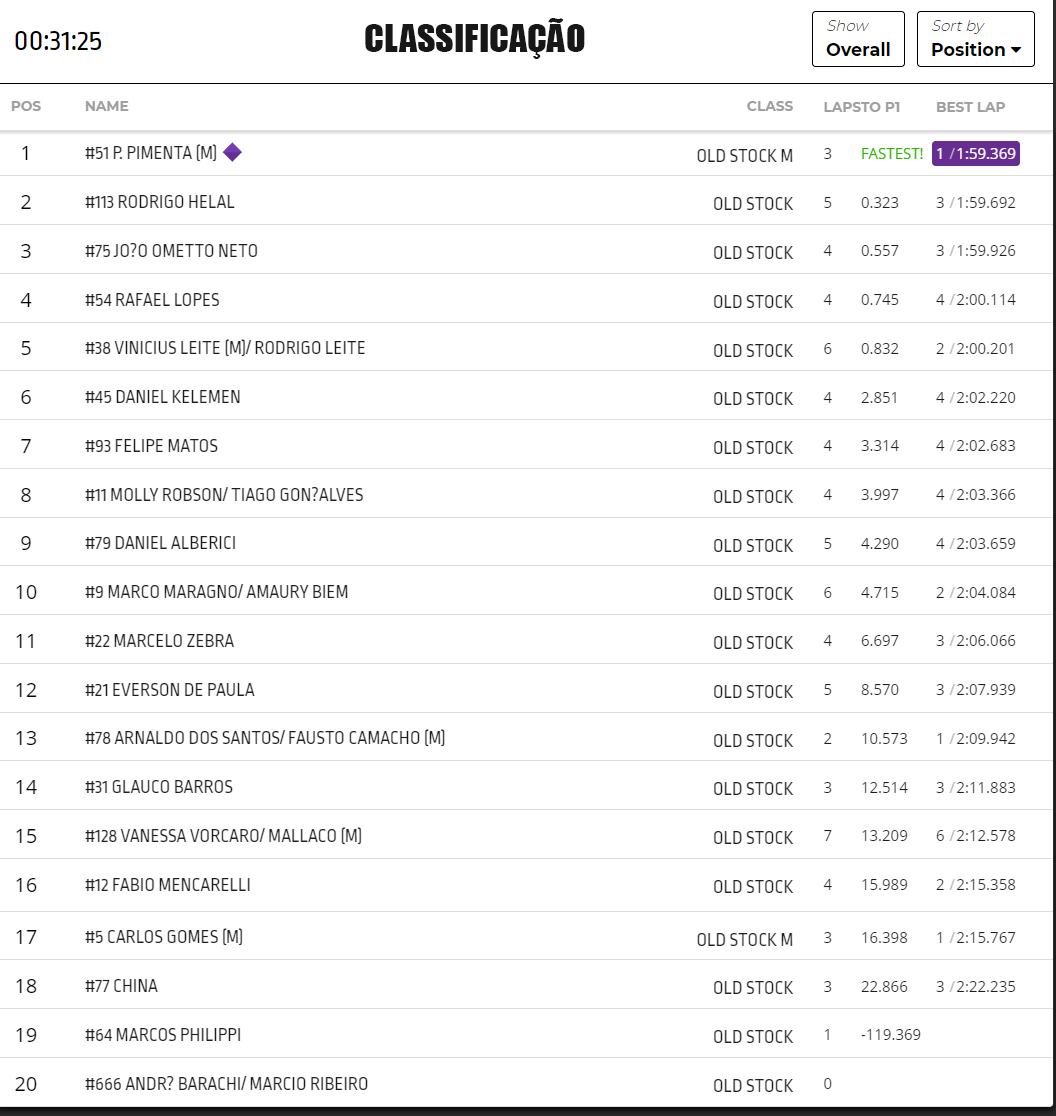
Task: Select #128 Vanessa Vorcaro/ Mallaco entry
Action: pyautogui.click(x=223, y=836)
